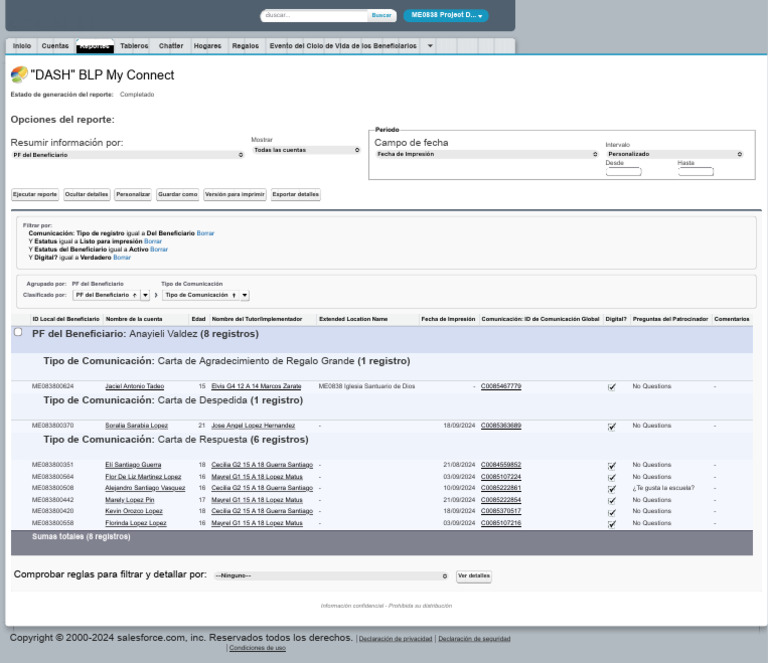Remove the Digital filter with Borrar
The width and height of the screenshot is (768, 663).
(122, 257)
